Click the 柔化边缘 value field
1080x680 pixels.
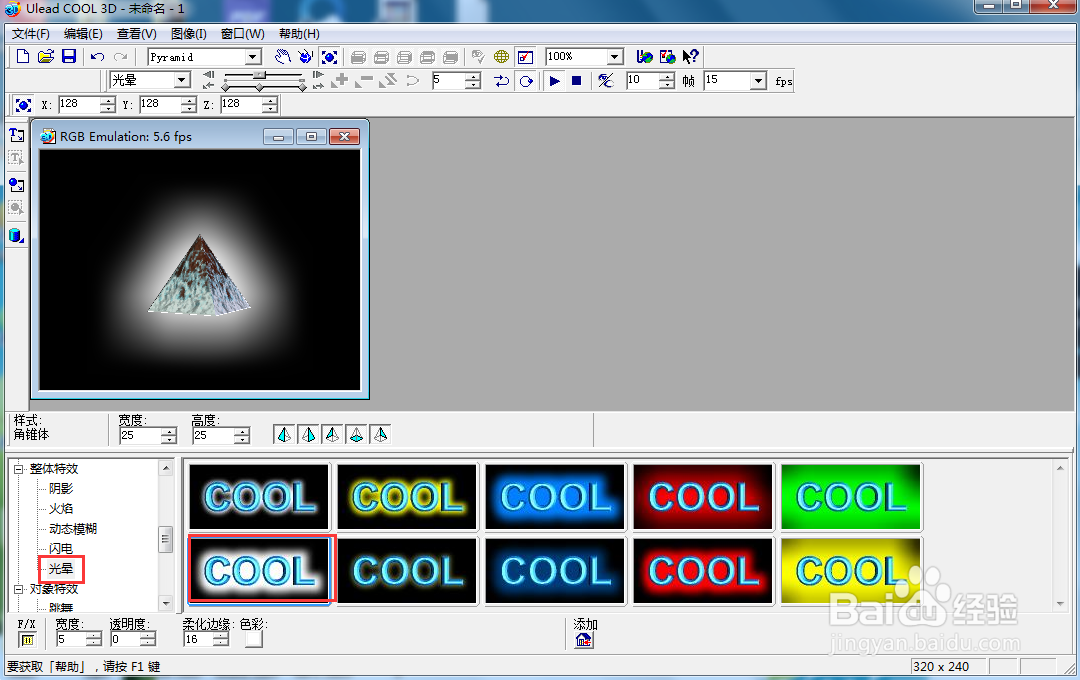pos(198,639)
